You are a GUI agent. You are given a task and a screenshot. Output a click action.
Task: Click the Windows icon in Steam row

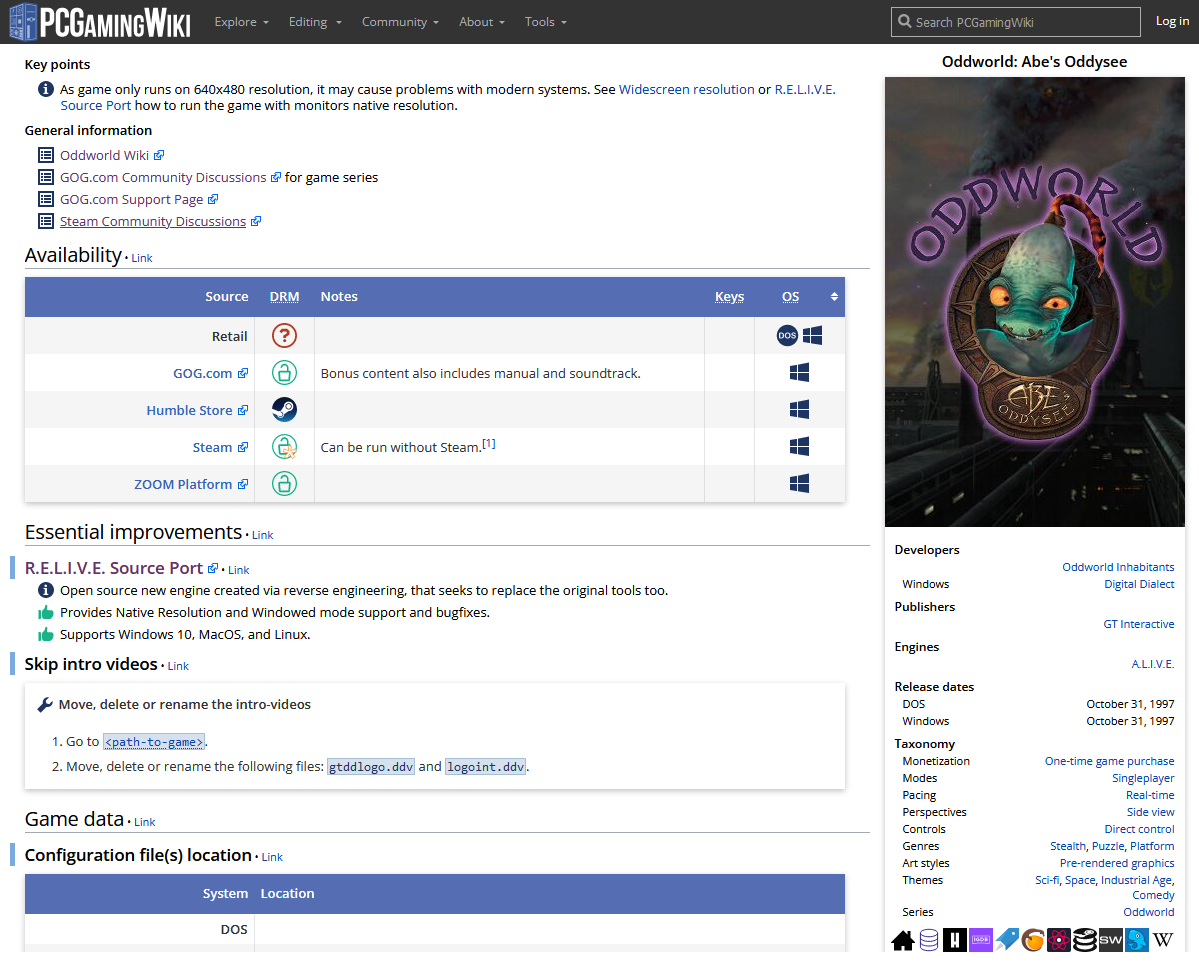click(799, 446)
